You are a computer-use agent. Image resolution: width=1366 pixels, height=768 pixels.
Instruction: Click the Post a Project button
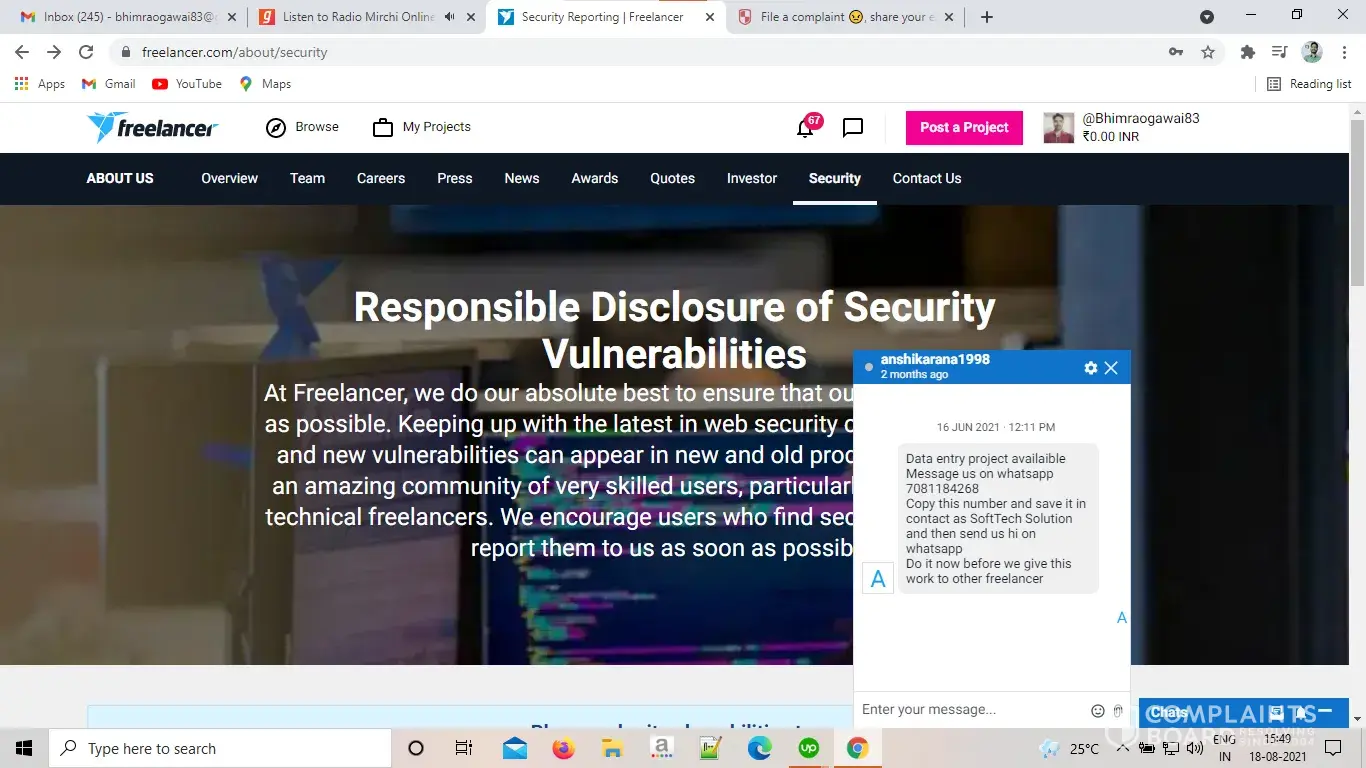964,127
